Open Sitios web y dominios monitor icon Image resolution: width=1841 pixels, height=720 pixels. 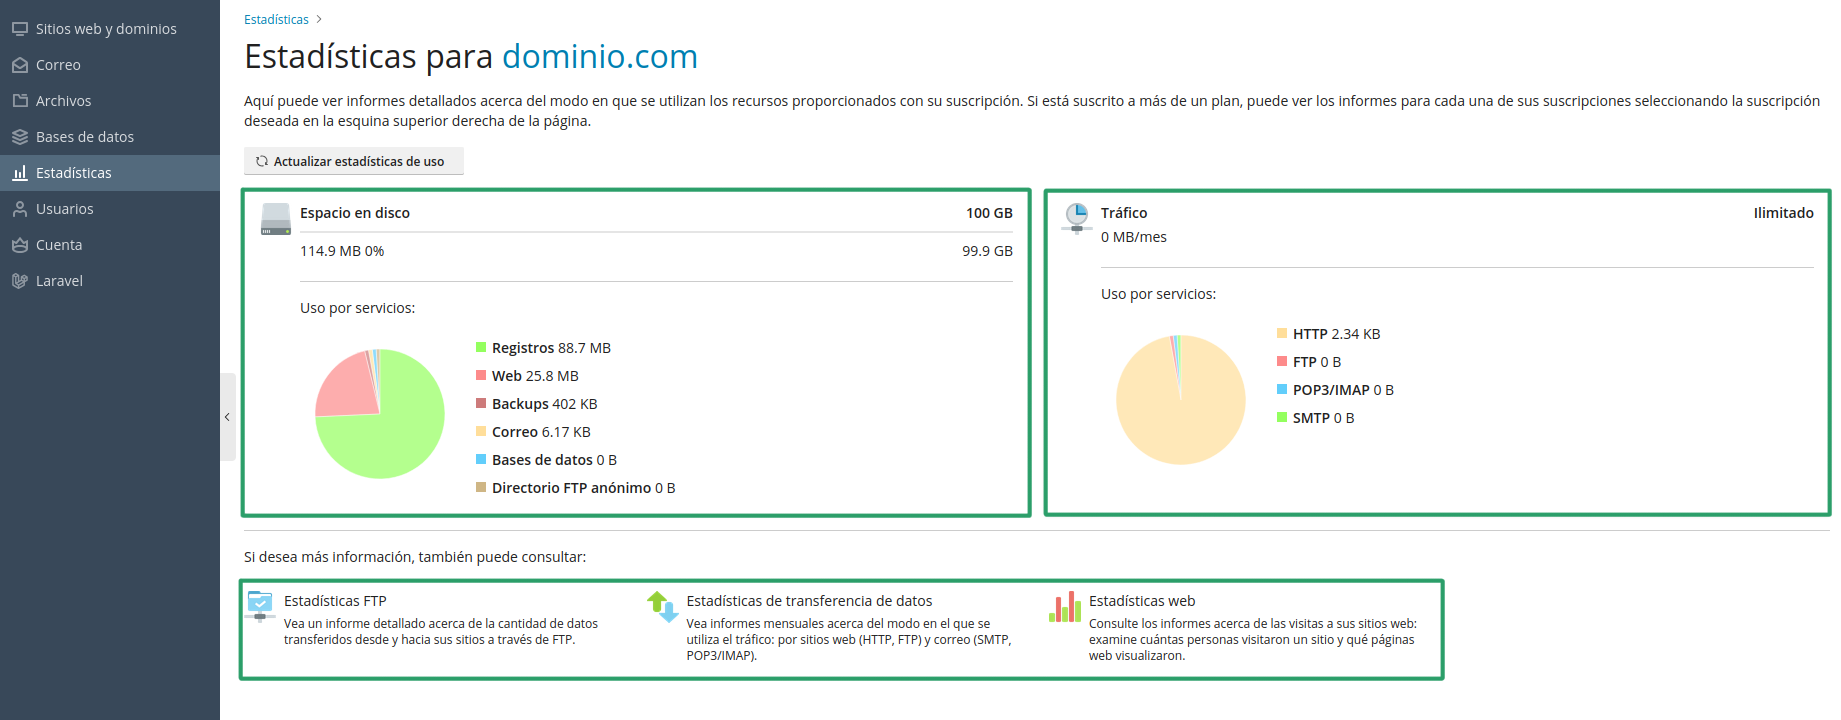20,29
